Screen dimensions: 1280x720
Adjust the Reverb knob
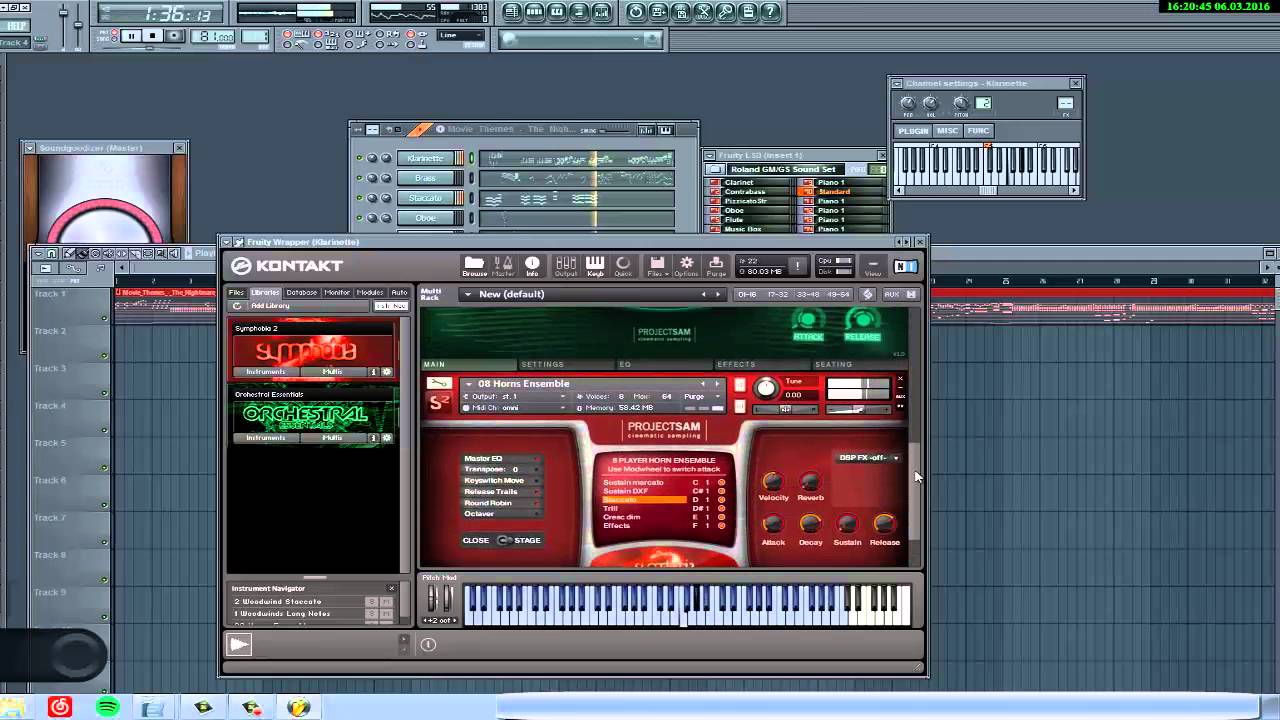pos(810,482)
